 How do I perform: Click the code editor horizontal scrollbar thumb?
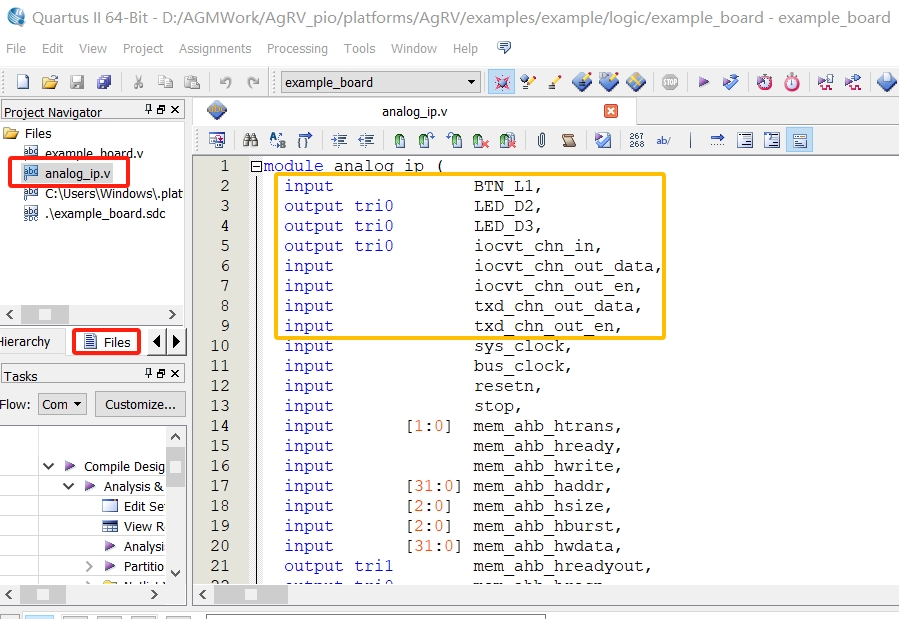click(x=251, y=594)
